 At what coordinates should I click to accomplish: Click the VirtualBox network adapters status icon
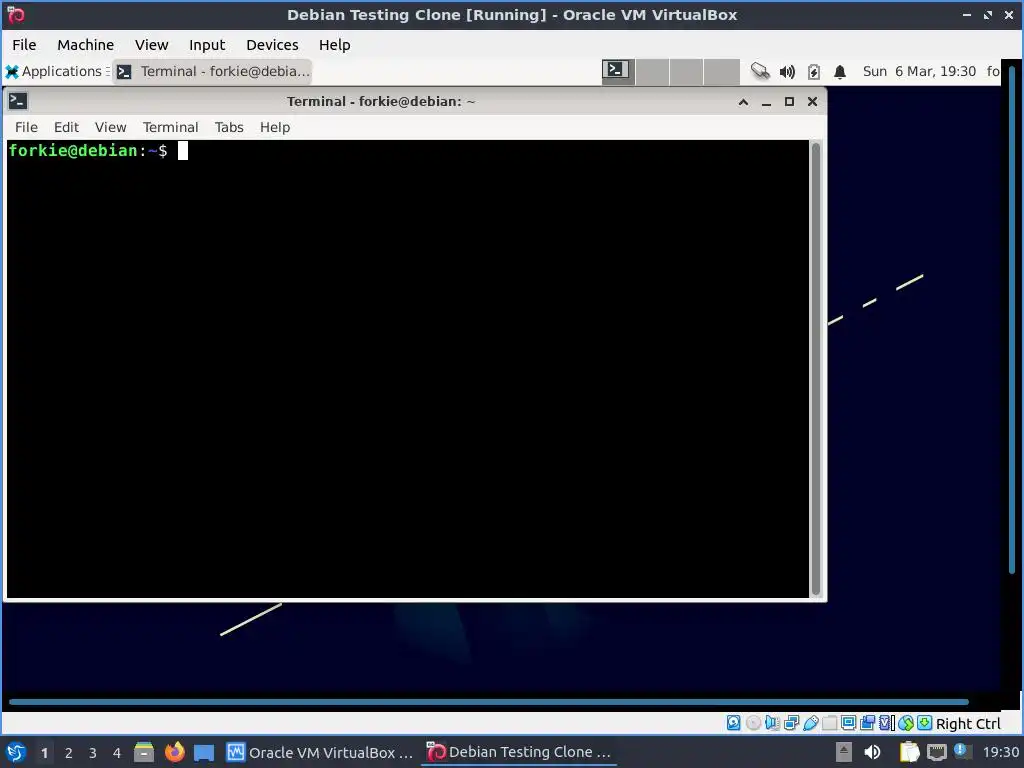click(792, 723)
